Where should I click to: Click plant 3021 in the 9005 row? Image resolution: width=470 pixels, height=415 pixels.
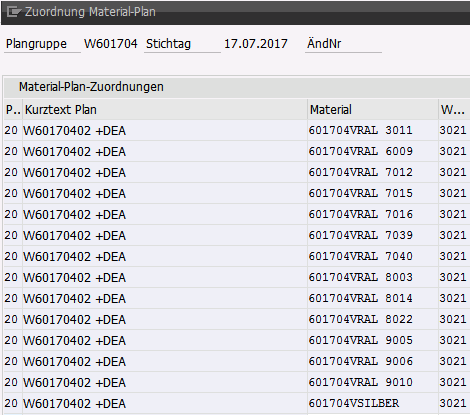pyautogui.click(x=453, y=340)
